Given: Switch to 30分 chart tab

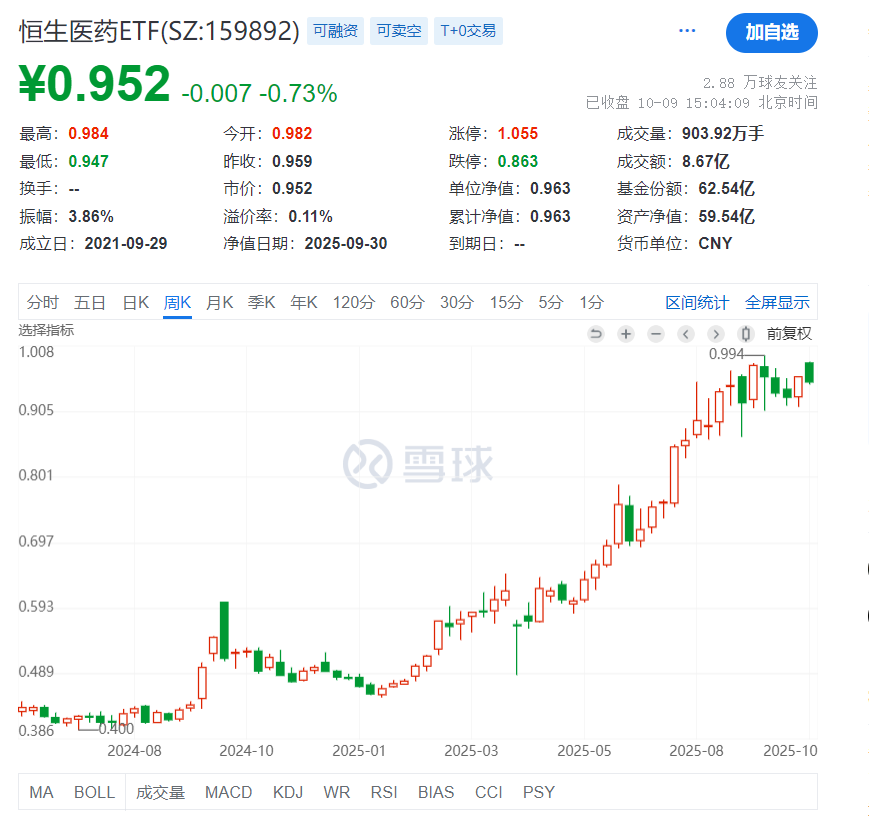Looking at the screenshot, I should (457, 303).
